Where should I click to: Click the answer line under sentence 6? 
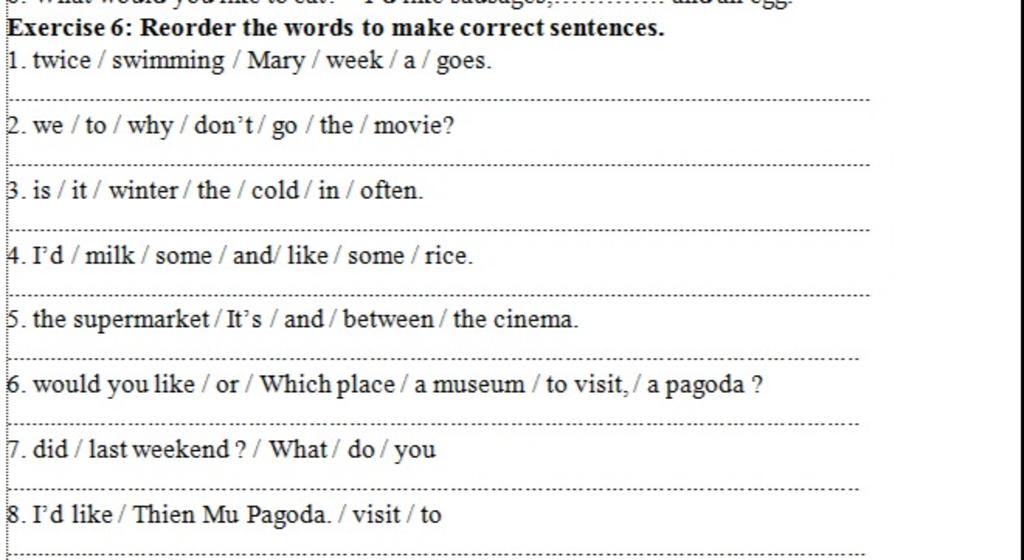click(433, 424)
